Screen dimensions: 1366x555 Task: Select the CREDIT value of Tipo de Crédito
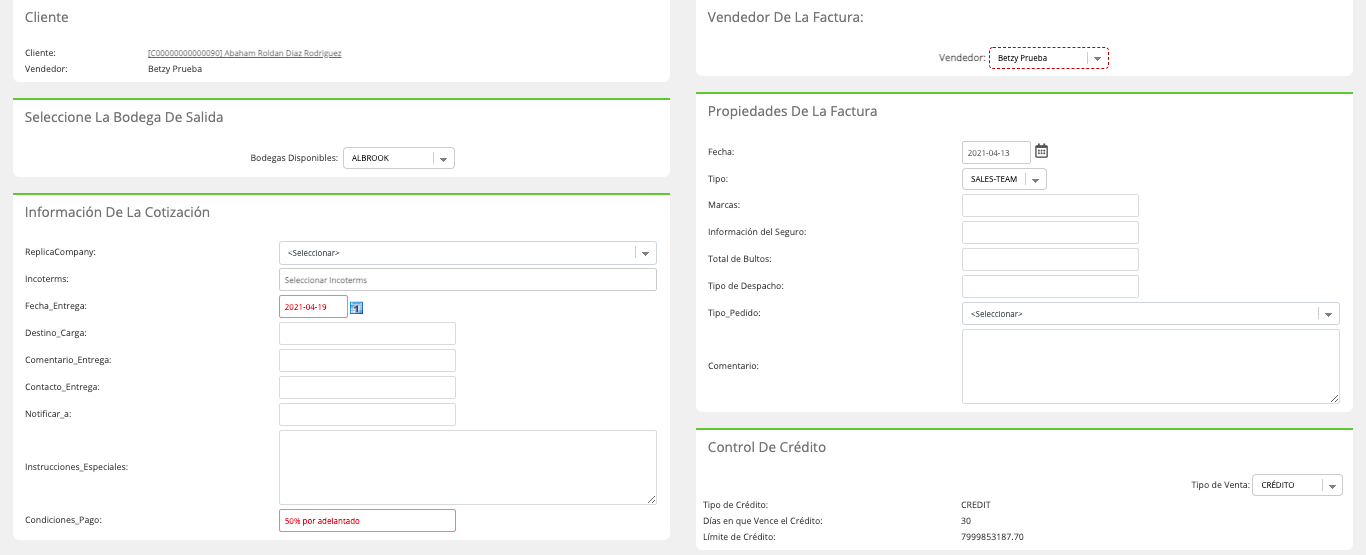tap(976, 505)
